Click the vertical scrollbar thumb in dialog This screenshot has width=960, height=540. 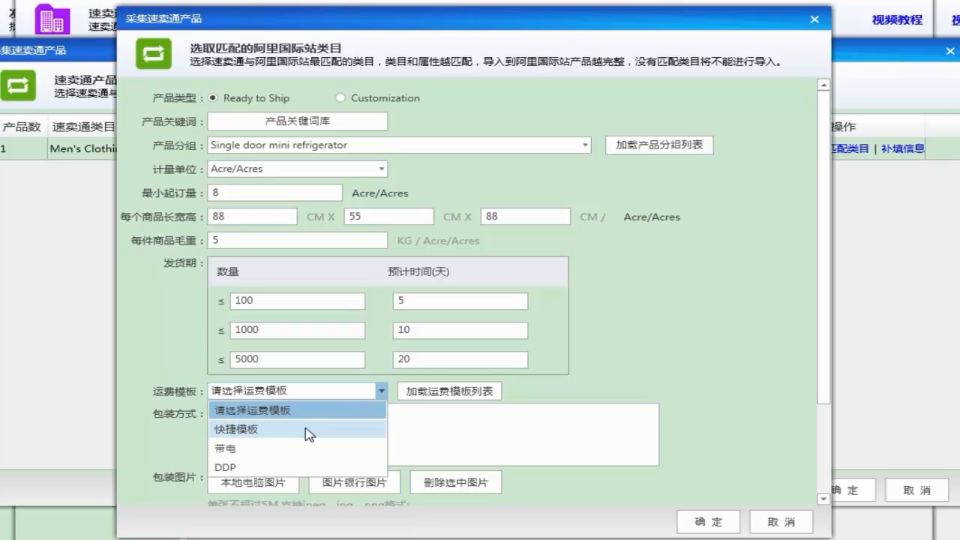[823, 247]
